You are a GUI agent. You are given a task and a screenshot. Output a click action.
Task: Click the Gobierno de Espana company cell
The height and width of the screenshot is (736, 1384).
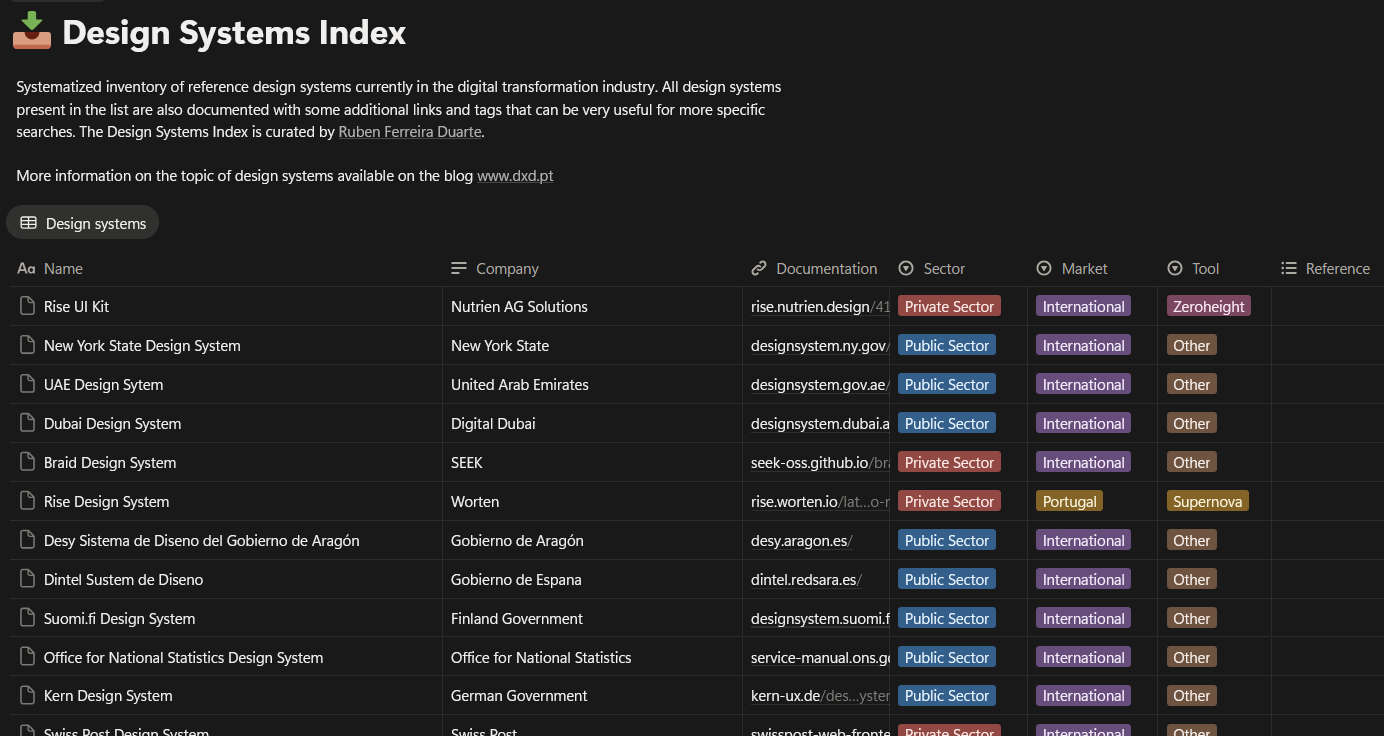click(x=592, y=579)
